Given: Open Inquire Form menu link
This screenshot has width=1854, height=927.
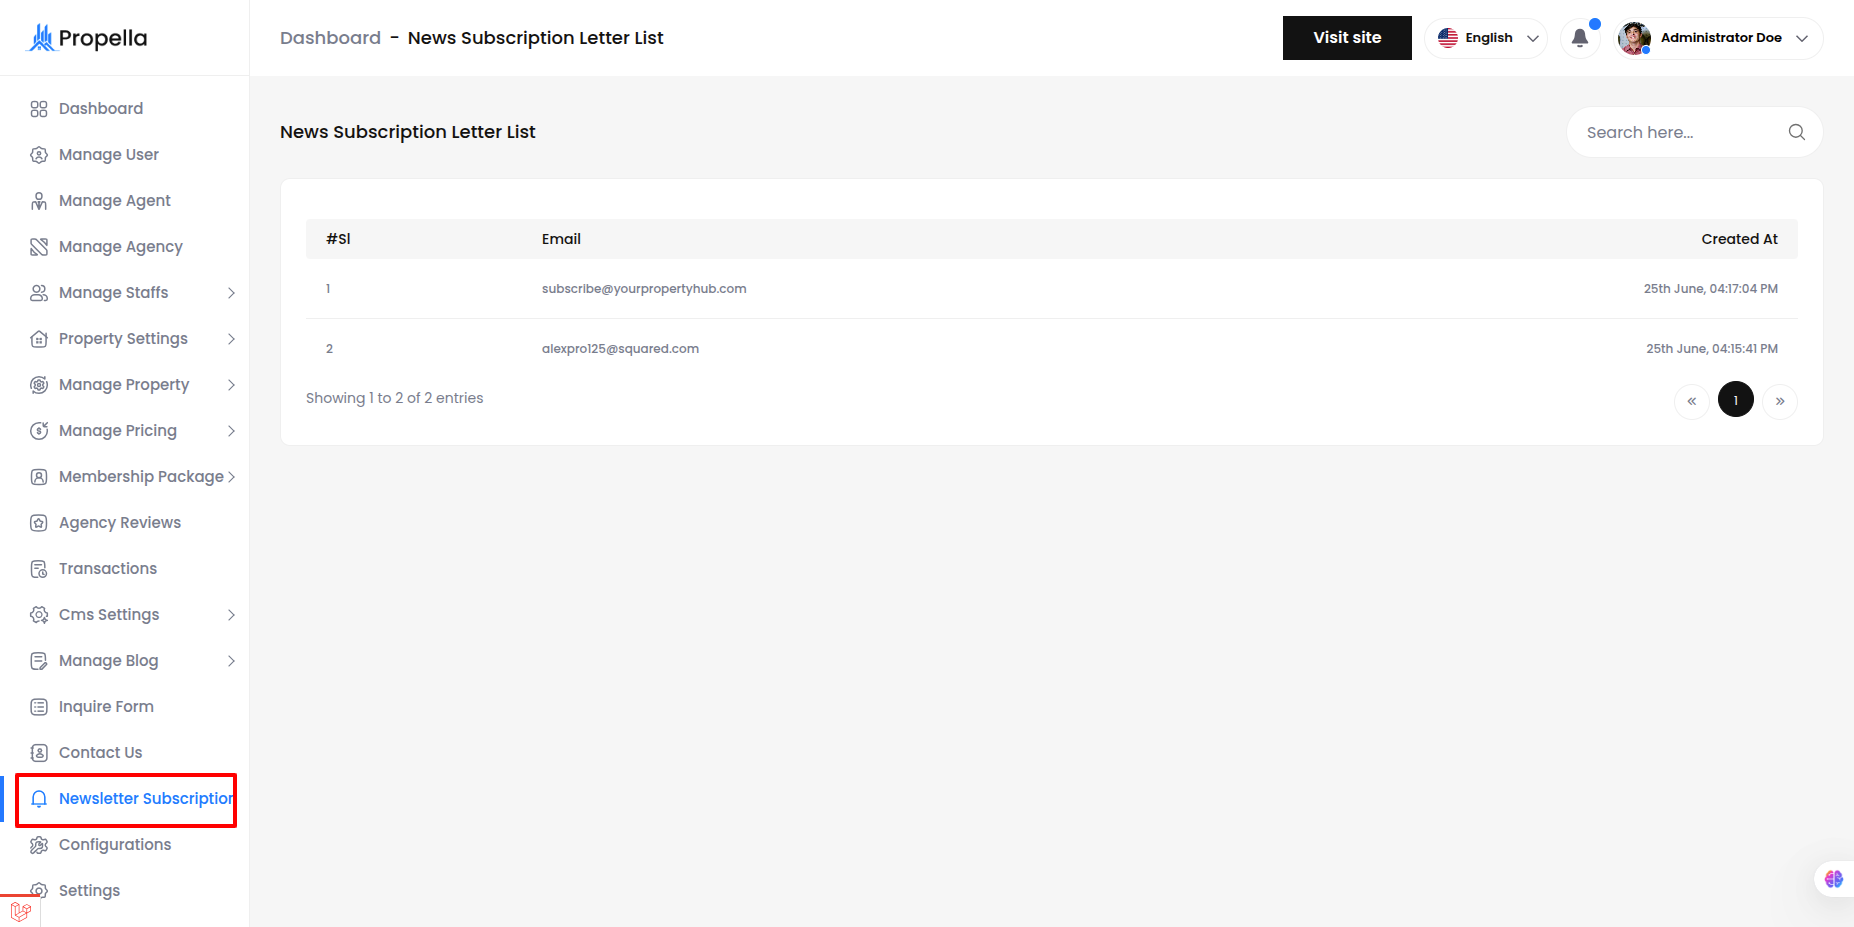Looking at the screenshot, I should tap(106, 707).
